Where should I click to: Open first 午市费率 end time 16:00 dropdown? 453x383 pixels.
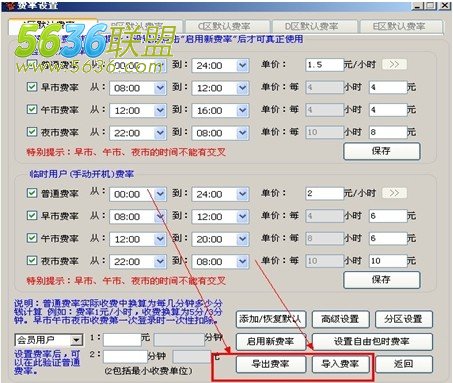(x=243, y=110)
